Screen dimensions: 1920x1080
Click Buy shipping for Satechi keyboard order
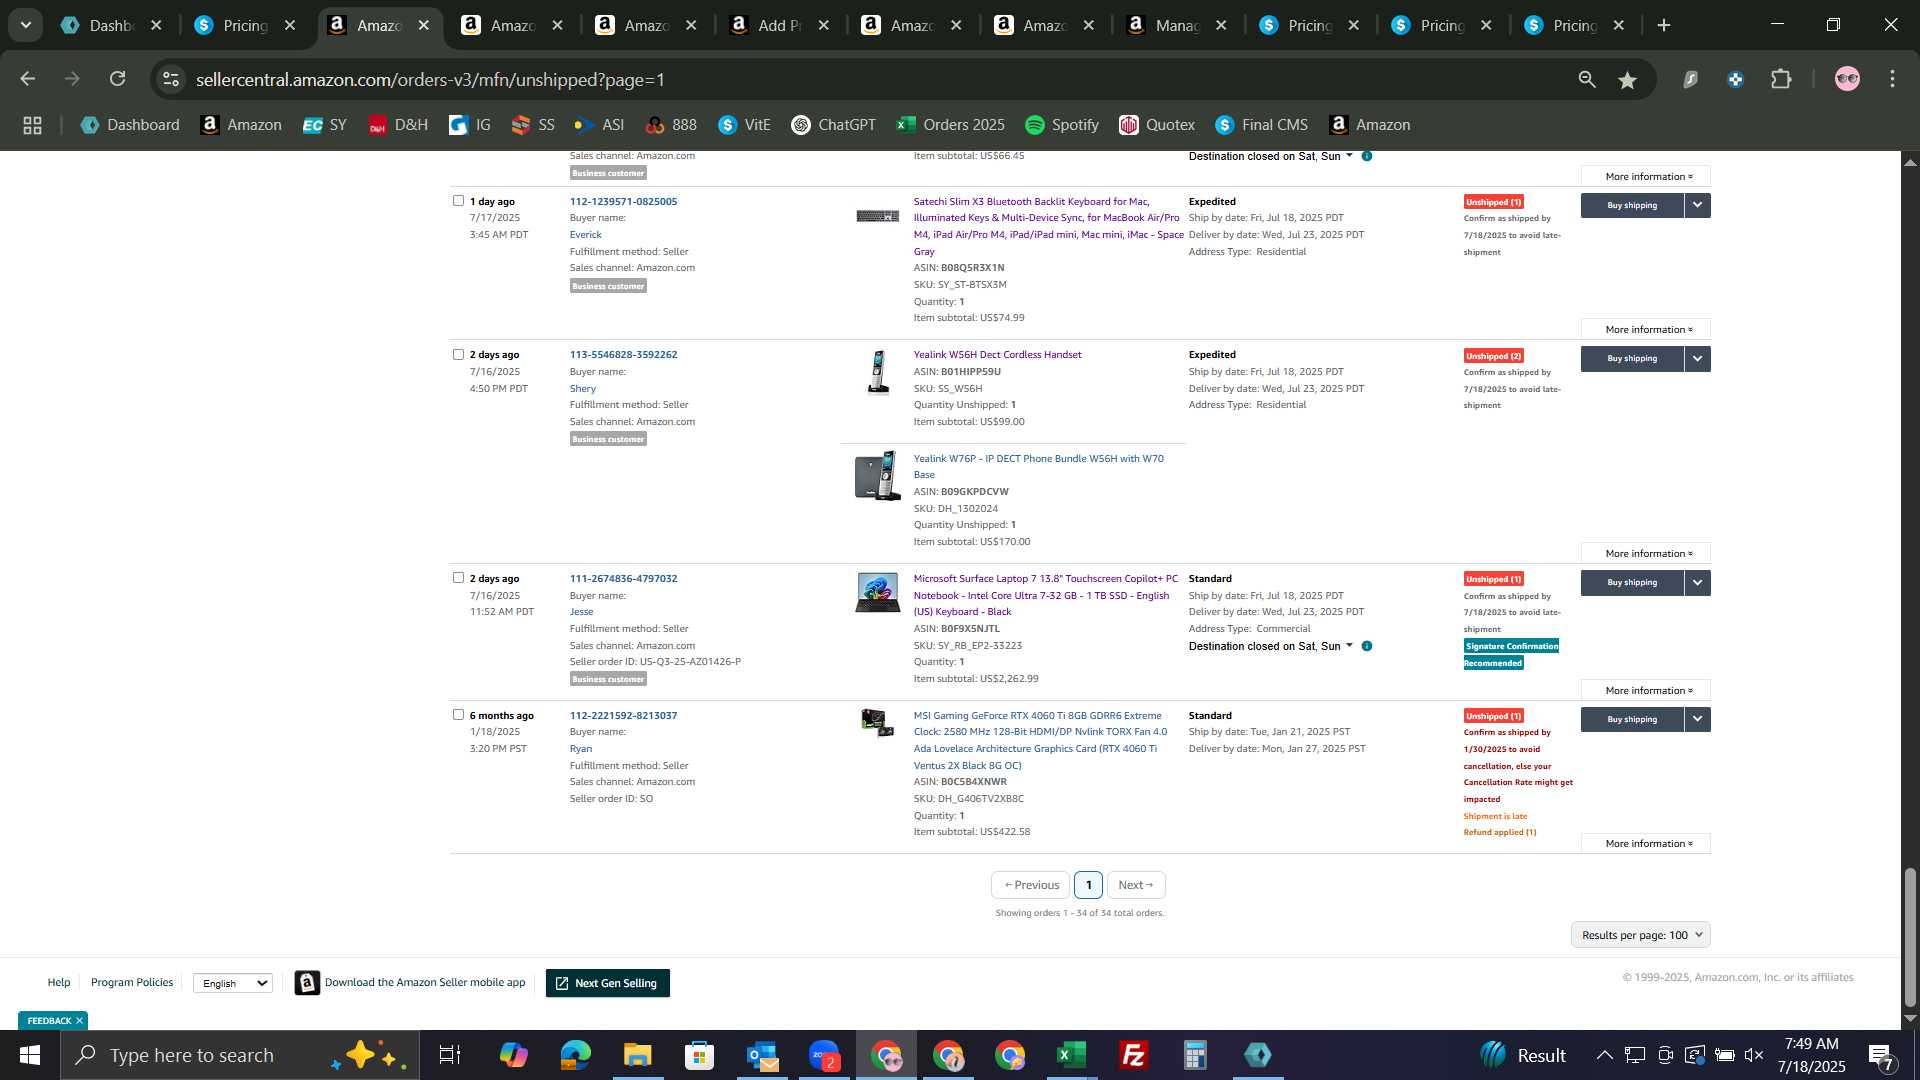pyautogui.click(x=1632, y=205)
